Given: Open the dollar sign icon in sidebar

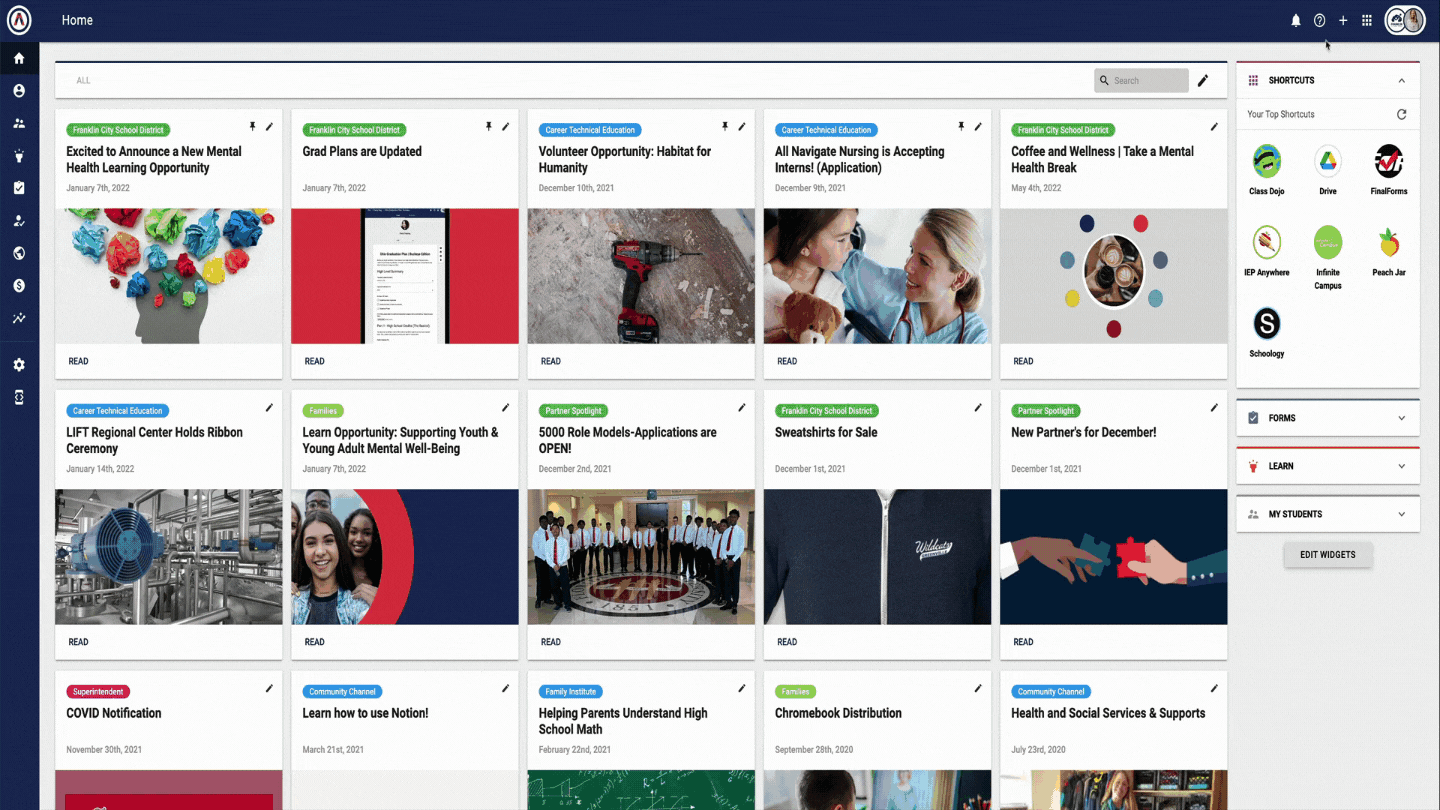Looking at the screenshot, I should coord(19,286).
